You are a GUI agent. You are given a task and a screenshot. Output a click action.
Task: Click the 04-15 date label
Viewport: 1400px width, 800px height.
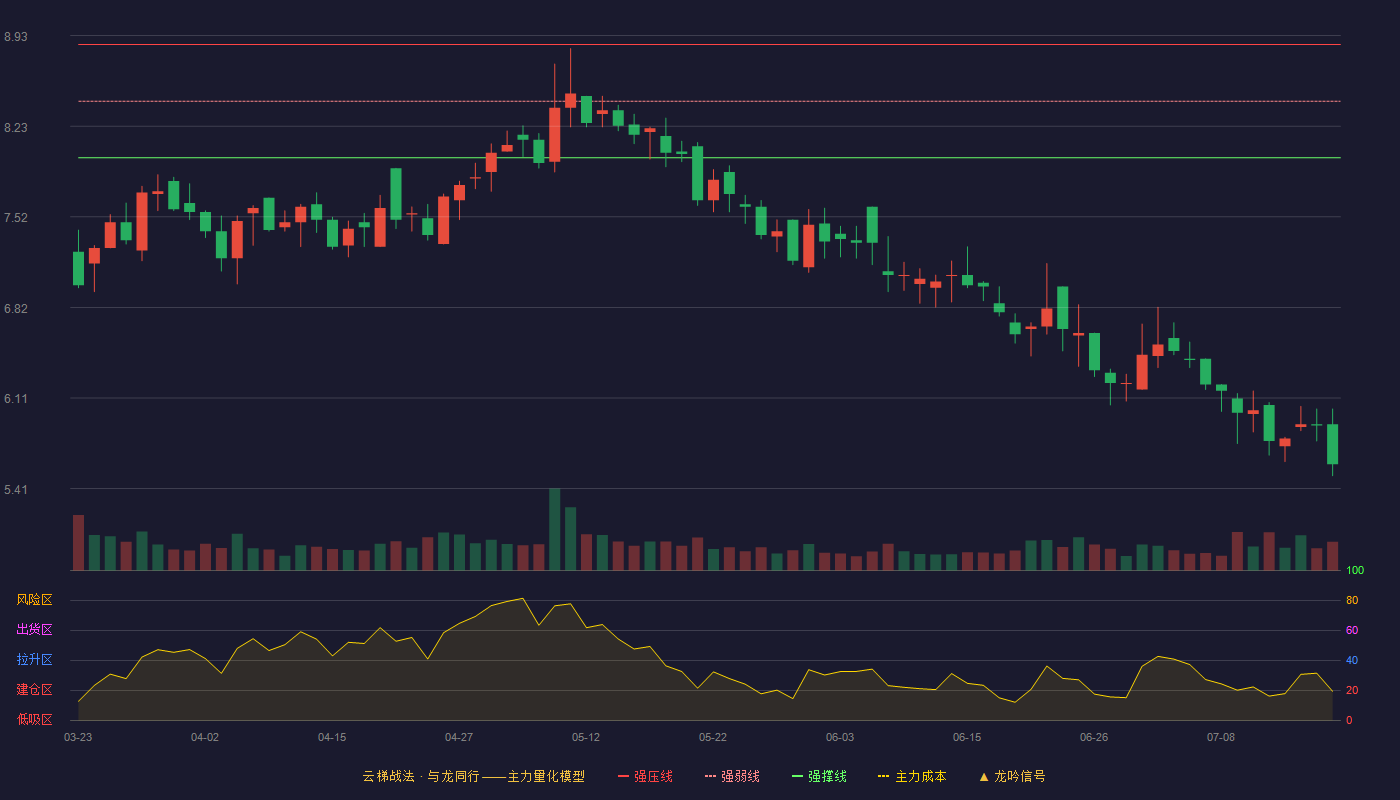(x=332, y=737)
